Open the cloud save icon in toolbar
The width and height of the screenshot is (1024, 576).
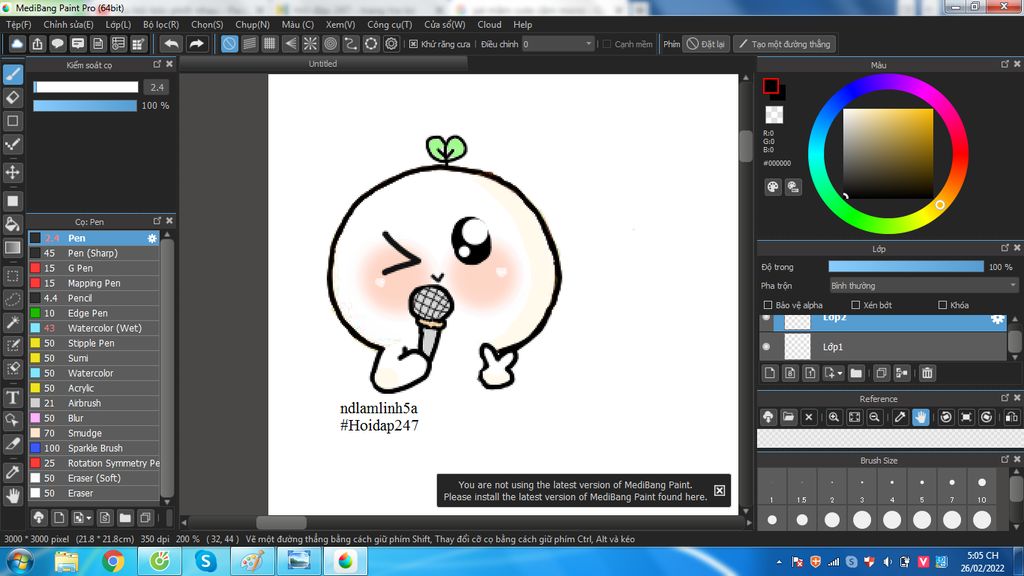[17, 44]
